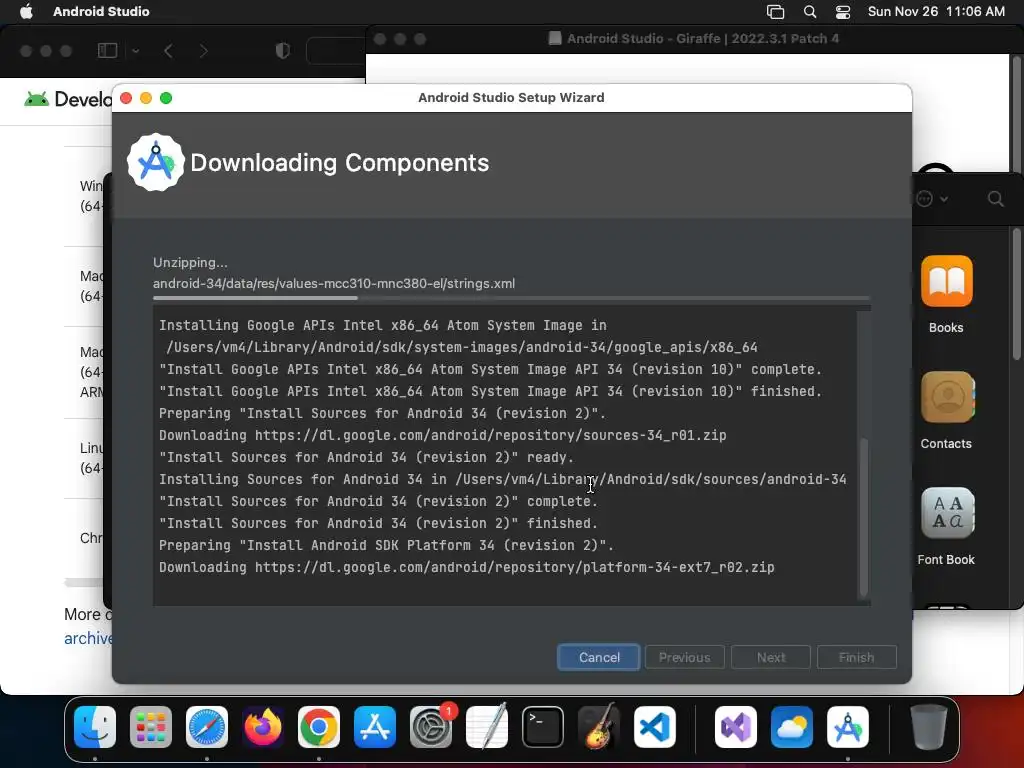This screenshot has width=1024, height=768.
Task: Open Safari sidebar dropdown chevron
Action: coord(135,50)
